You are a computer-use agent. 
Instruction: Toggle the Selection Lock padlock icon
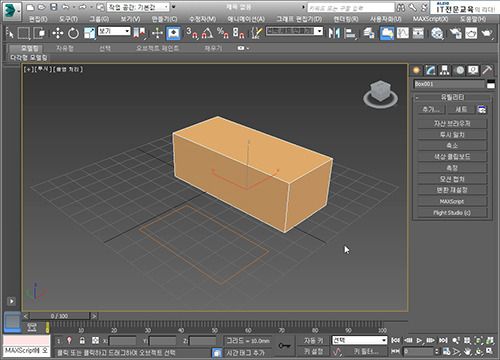(82, 340)
